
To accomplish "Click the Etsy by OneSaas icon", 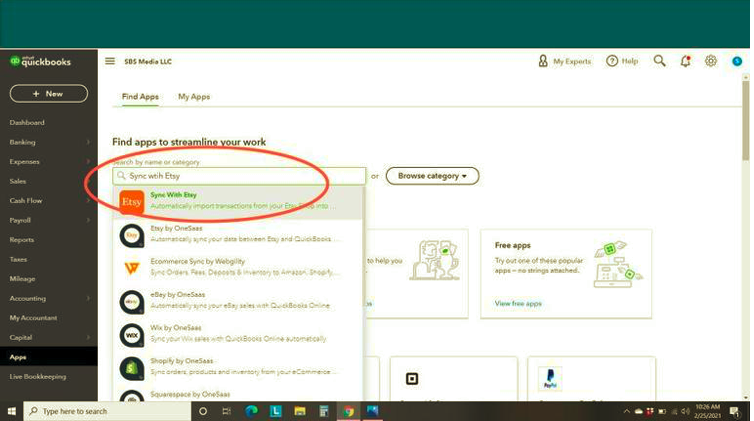I will pos(132,235).
